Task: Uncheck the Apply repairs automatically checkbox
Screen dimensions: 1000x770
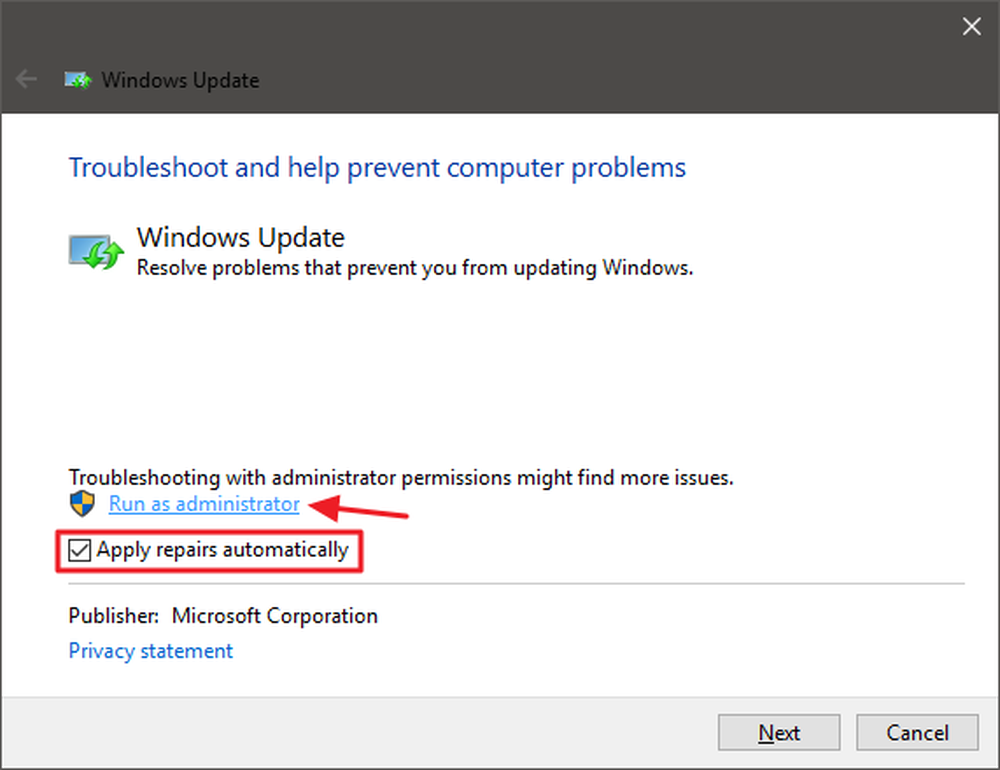Action: pyautogui.click(x=80, y=550)
